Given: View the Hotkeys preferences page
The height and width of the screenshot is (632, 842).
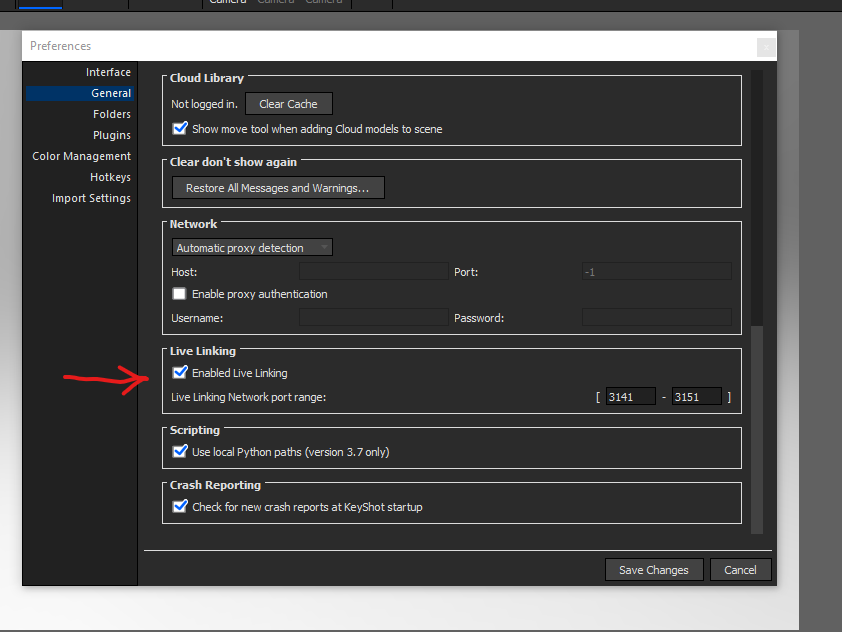Looking at the screenshot, I should [x=110, y=177].
